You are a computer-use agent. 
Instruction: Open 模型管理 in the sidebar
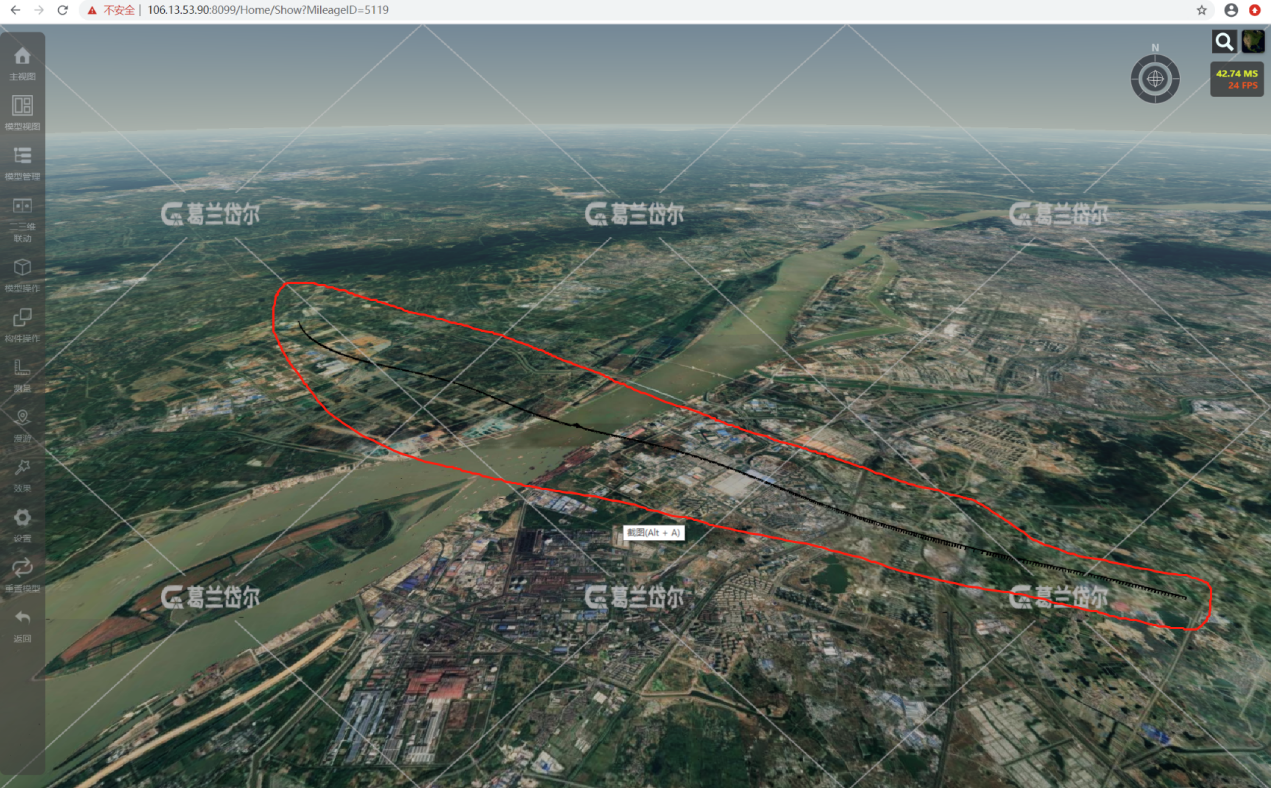[22, 156]
